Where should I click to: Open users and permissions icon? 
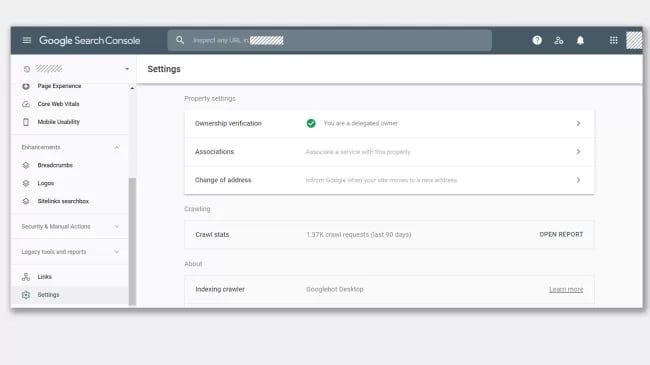click(559, 40)
